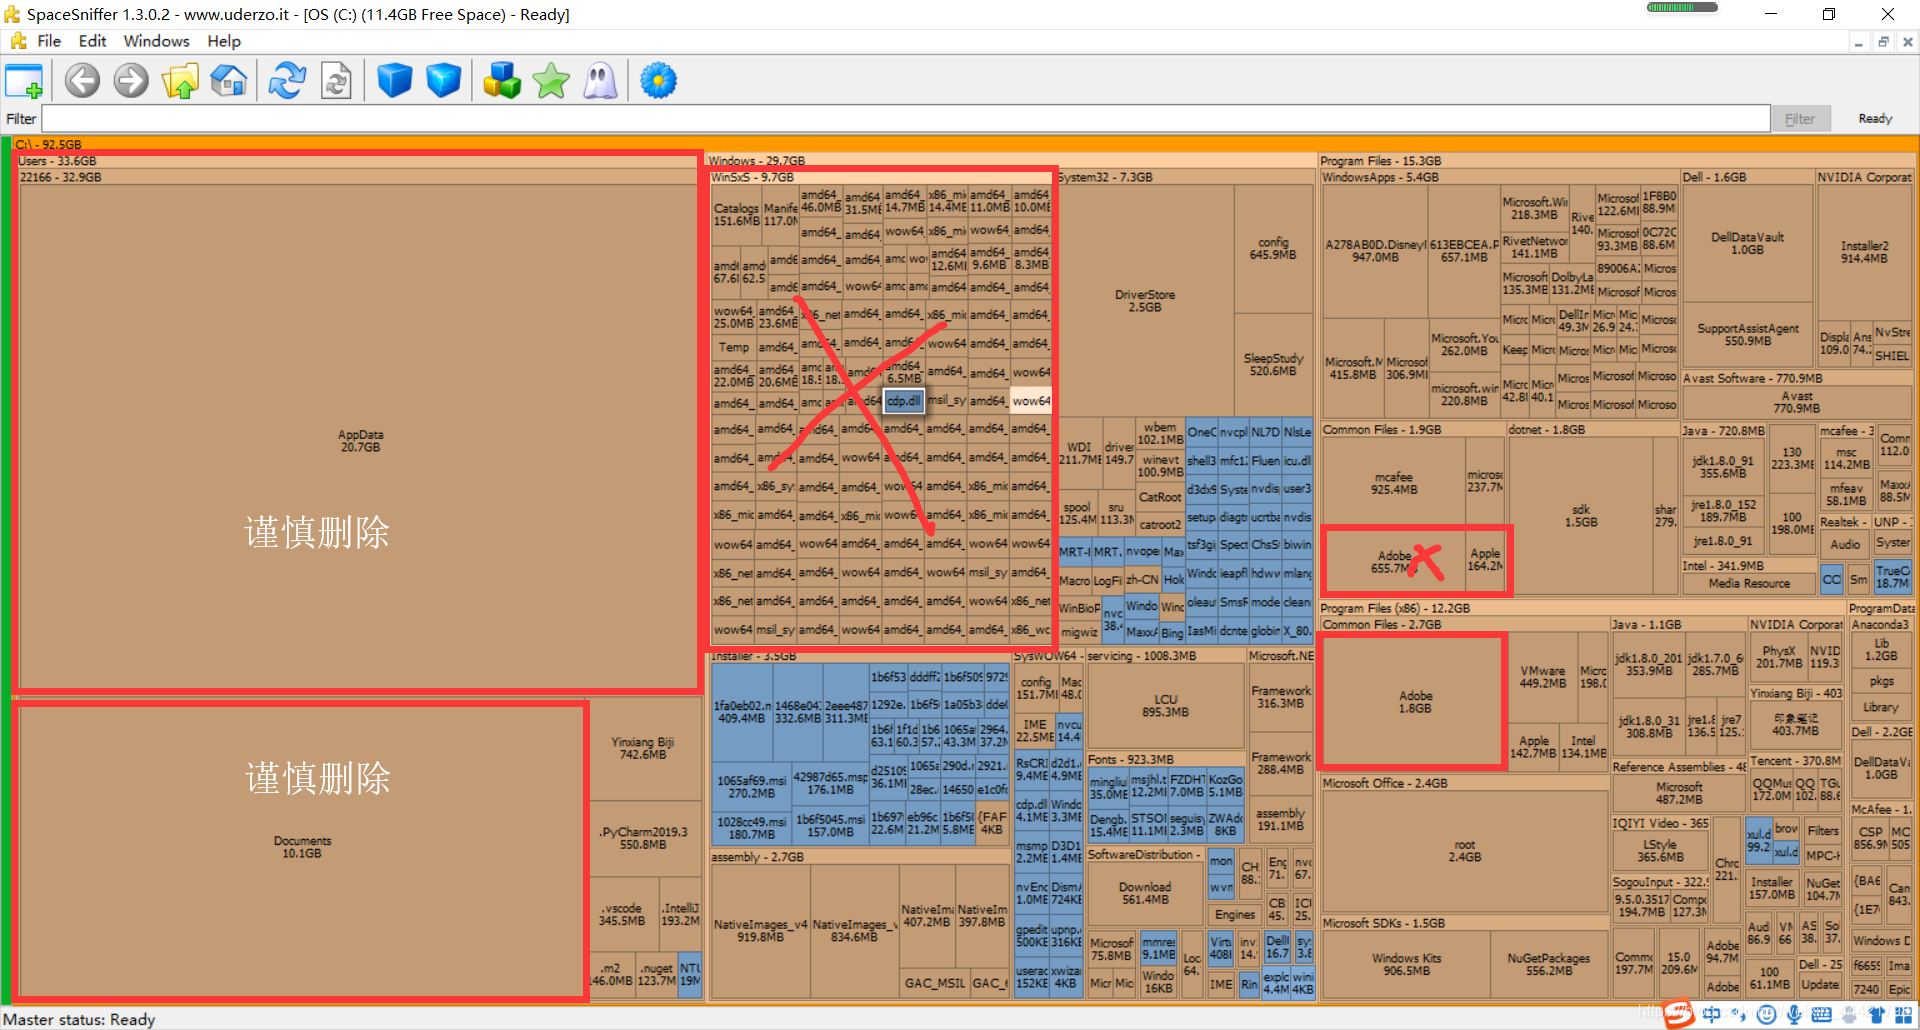Select the SupportAssistAgent 550.9MB block

1747,335
